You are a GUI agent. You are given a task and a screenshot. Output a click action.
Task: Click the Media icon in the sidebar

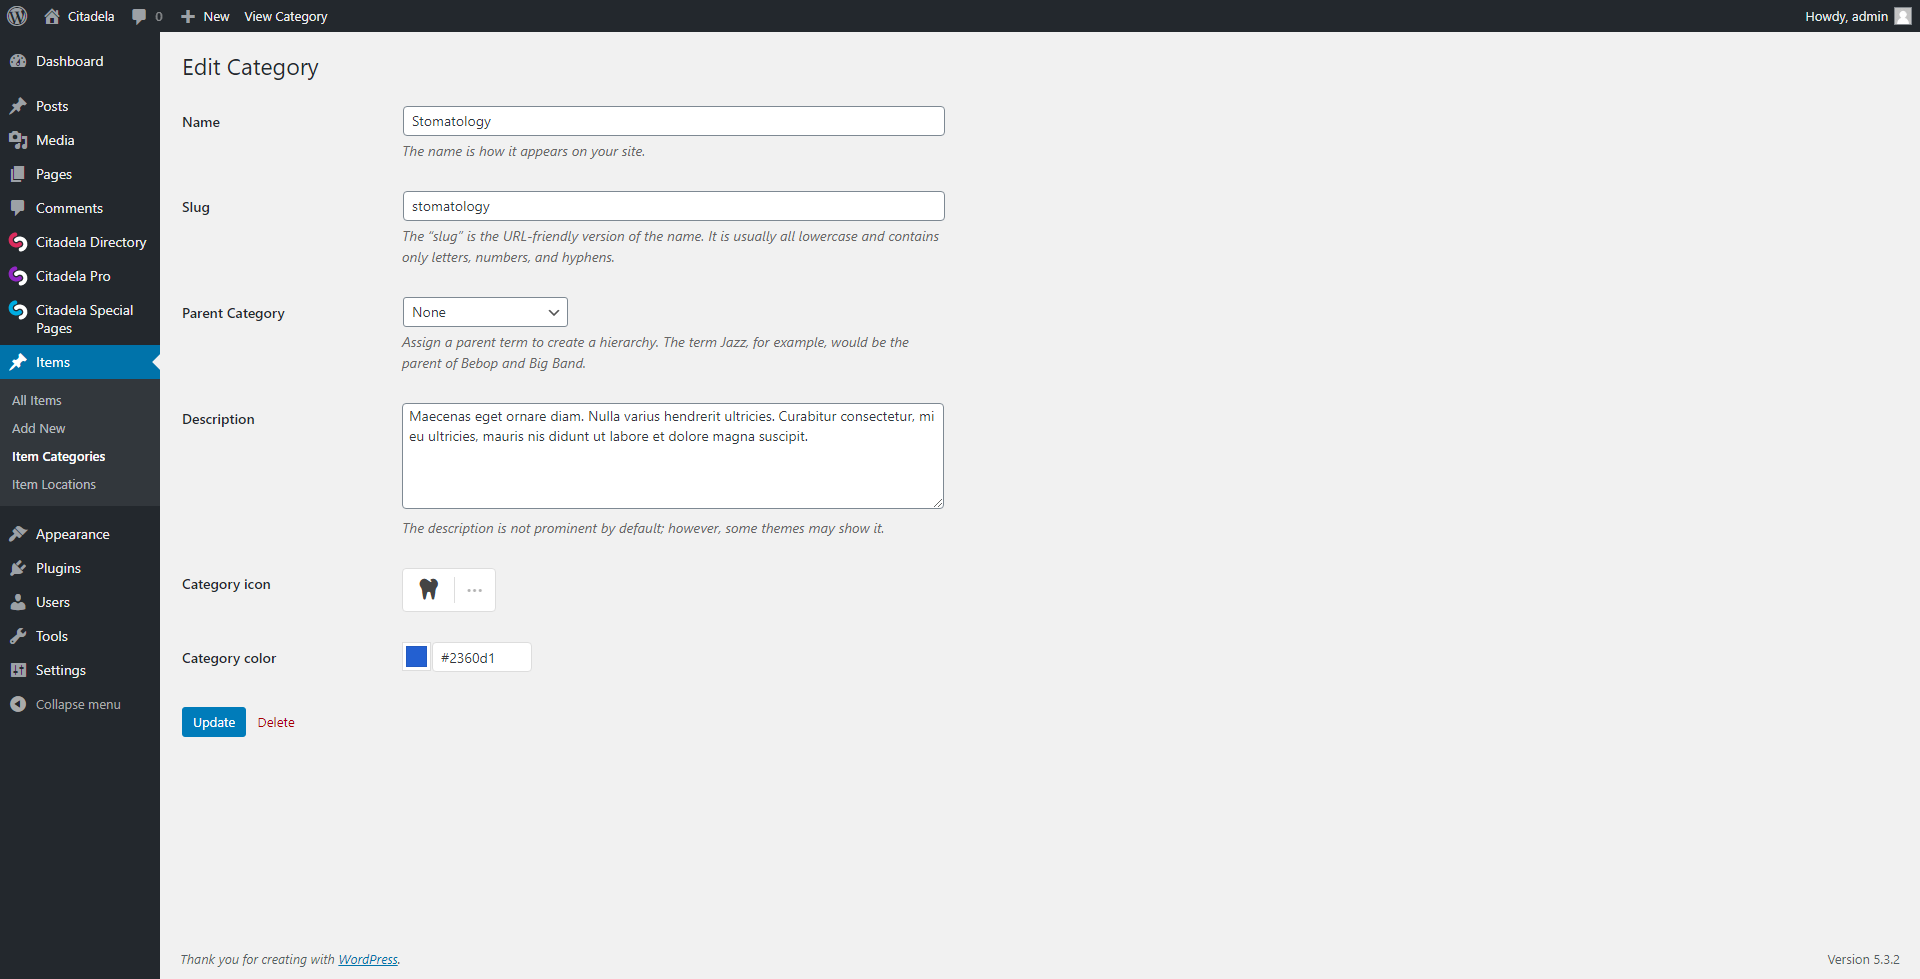(x=18, y=140)
